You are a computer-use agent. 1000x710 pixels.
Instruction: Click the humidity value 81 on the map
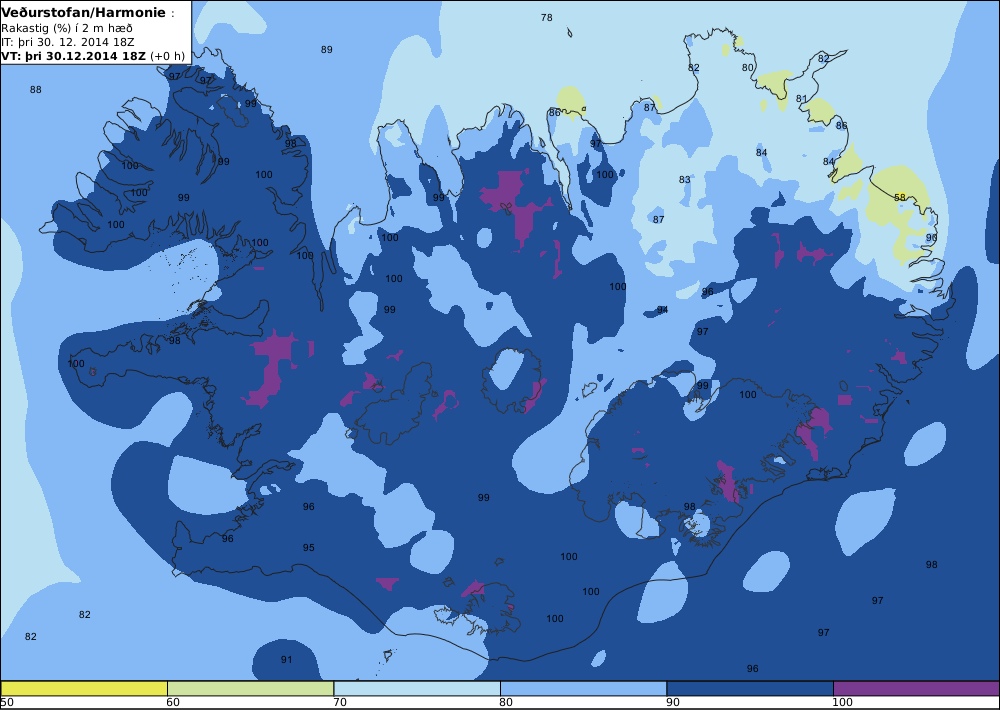pyautogui.click(x=802, y=99)
